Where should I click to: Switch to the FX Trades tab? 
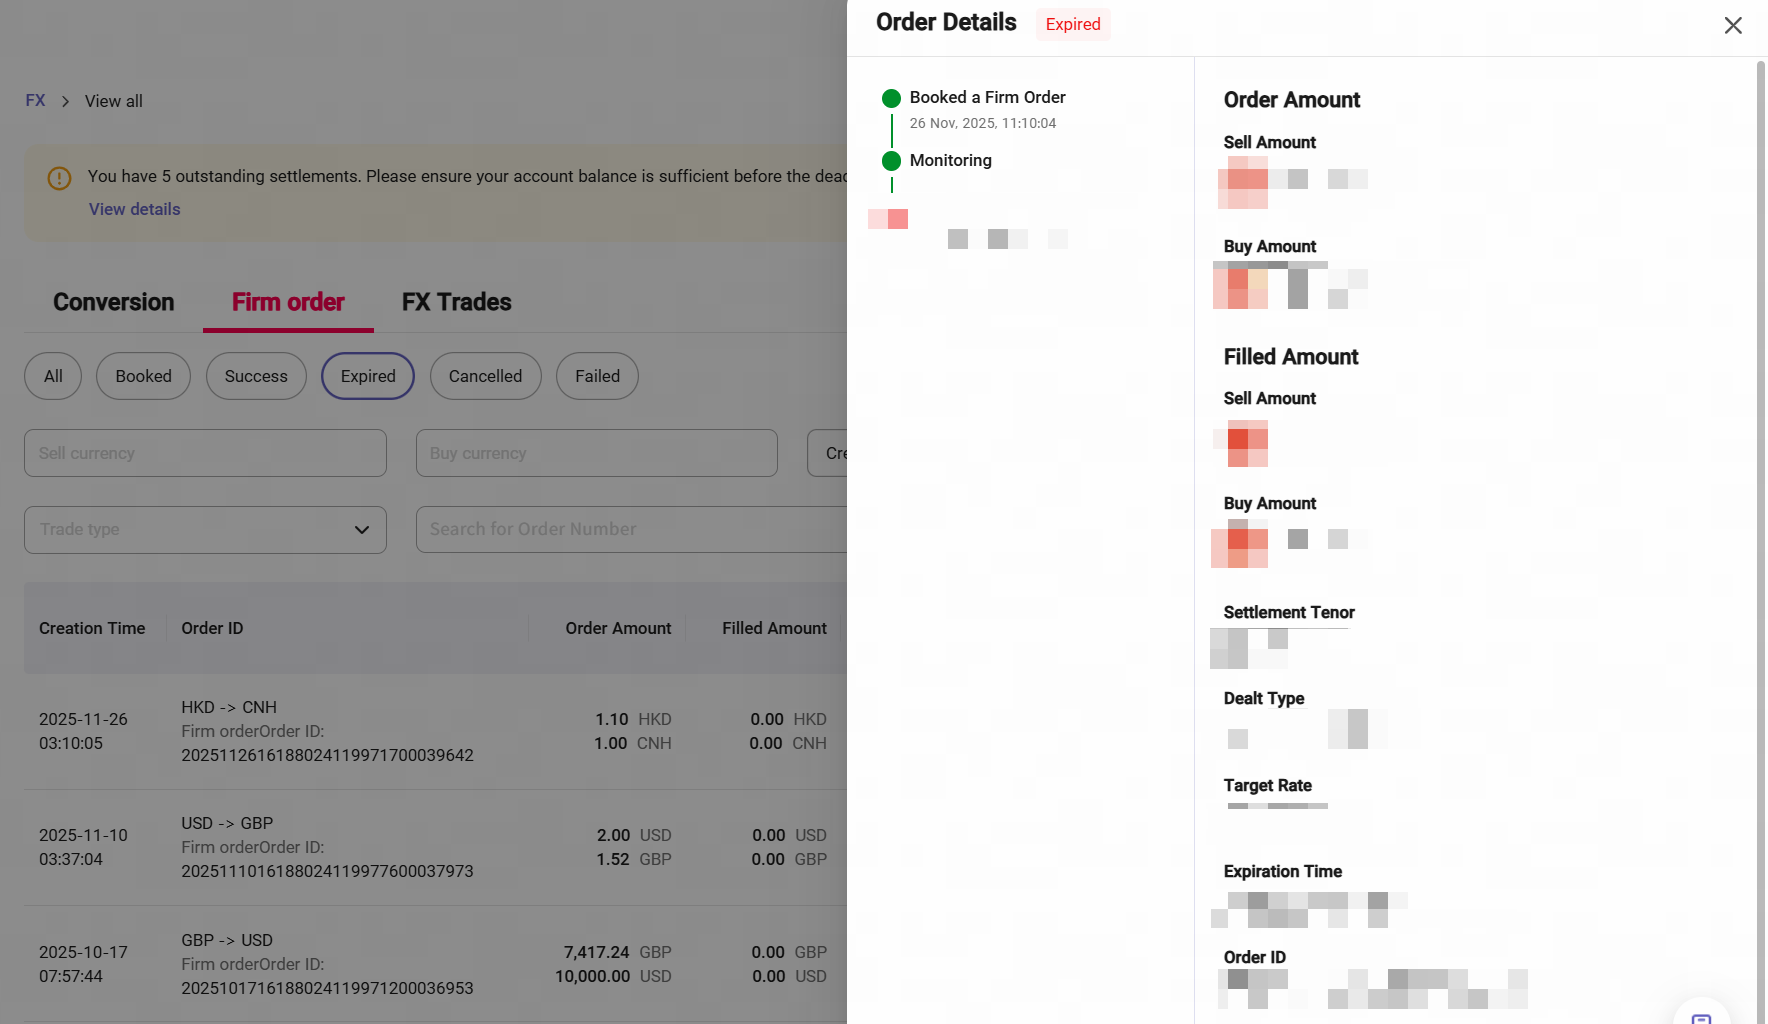pos(456,302)
